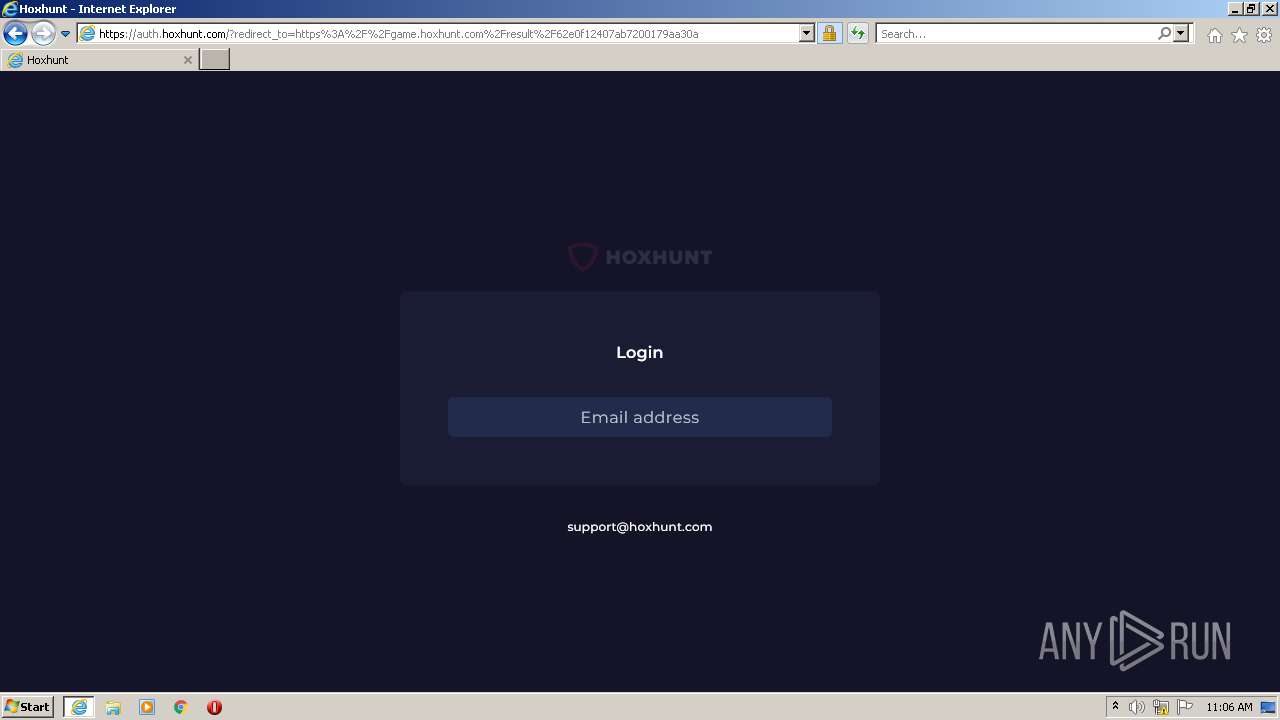The height and width of the screenshot is (720, 1280).
Task: Open the File Explorer folder taskbar icon
Action: tap(113, 707)
